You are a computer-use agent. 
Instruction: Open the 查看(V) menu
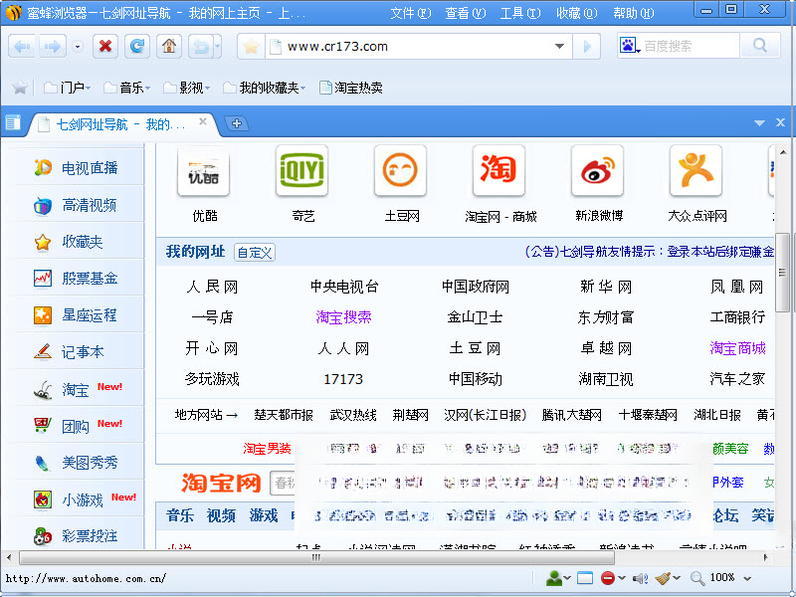click(465, 13)
